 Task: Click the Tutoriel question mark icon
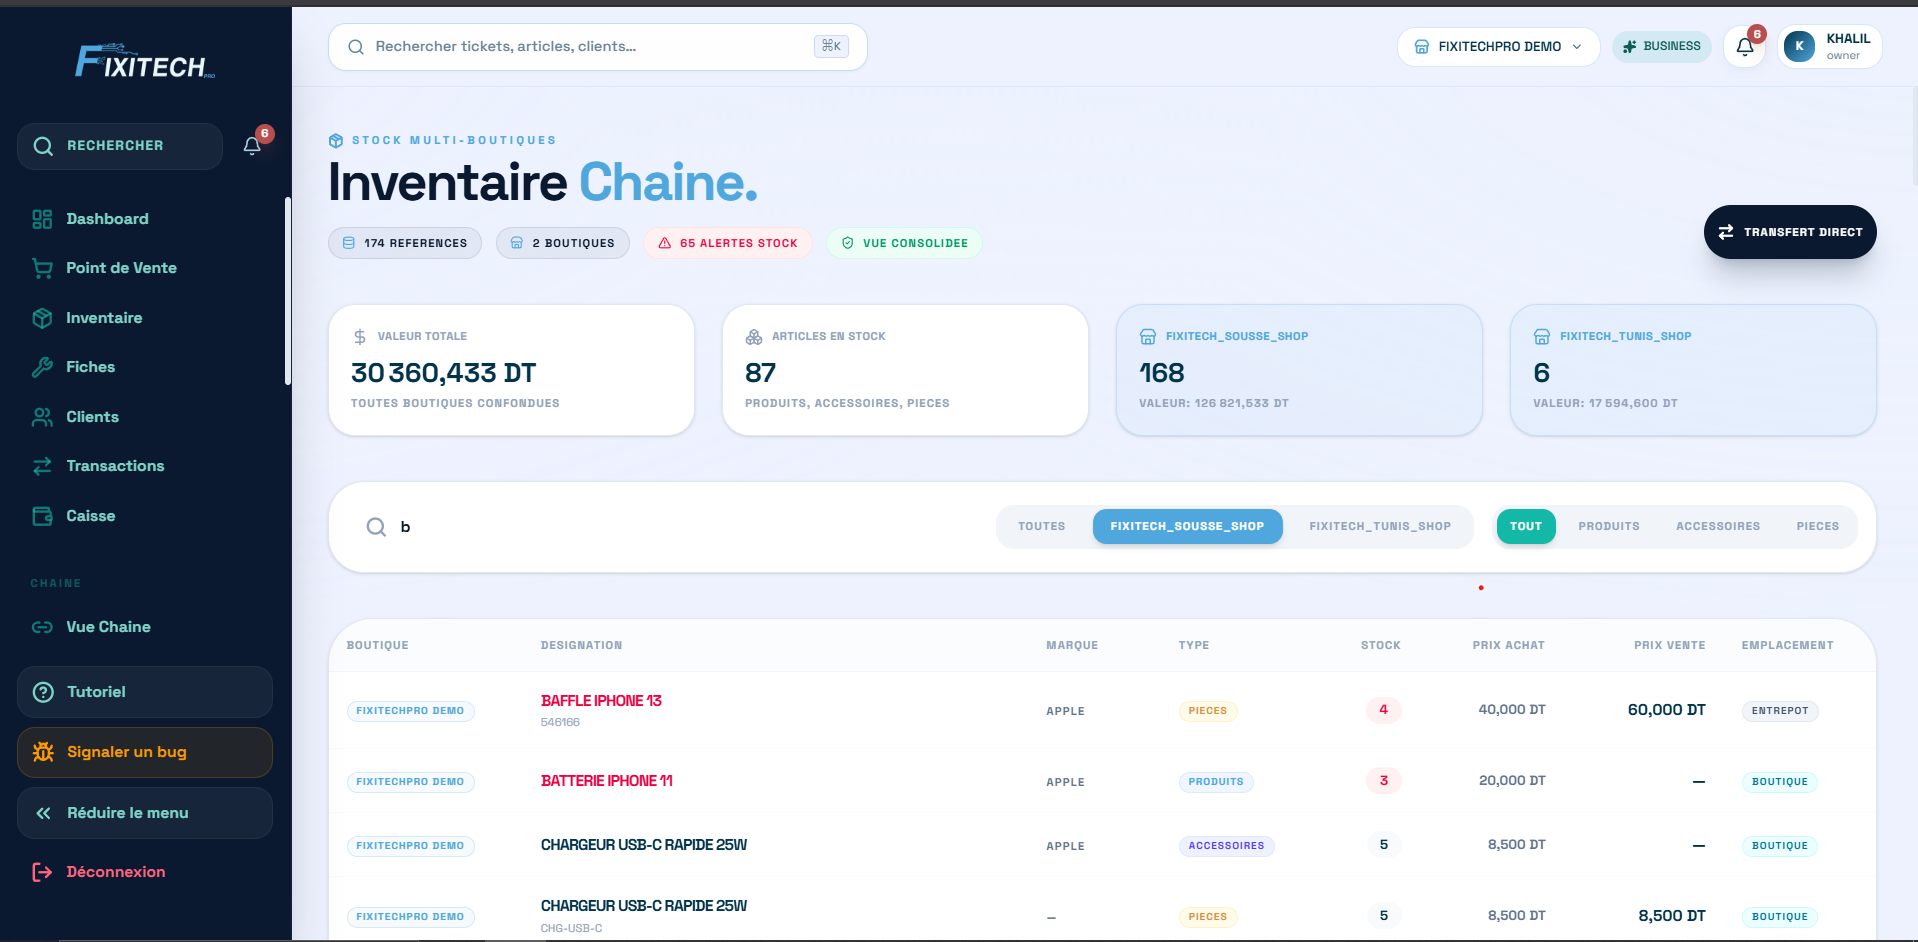[x=43, y=692]
